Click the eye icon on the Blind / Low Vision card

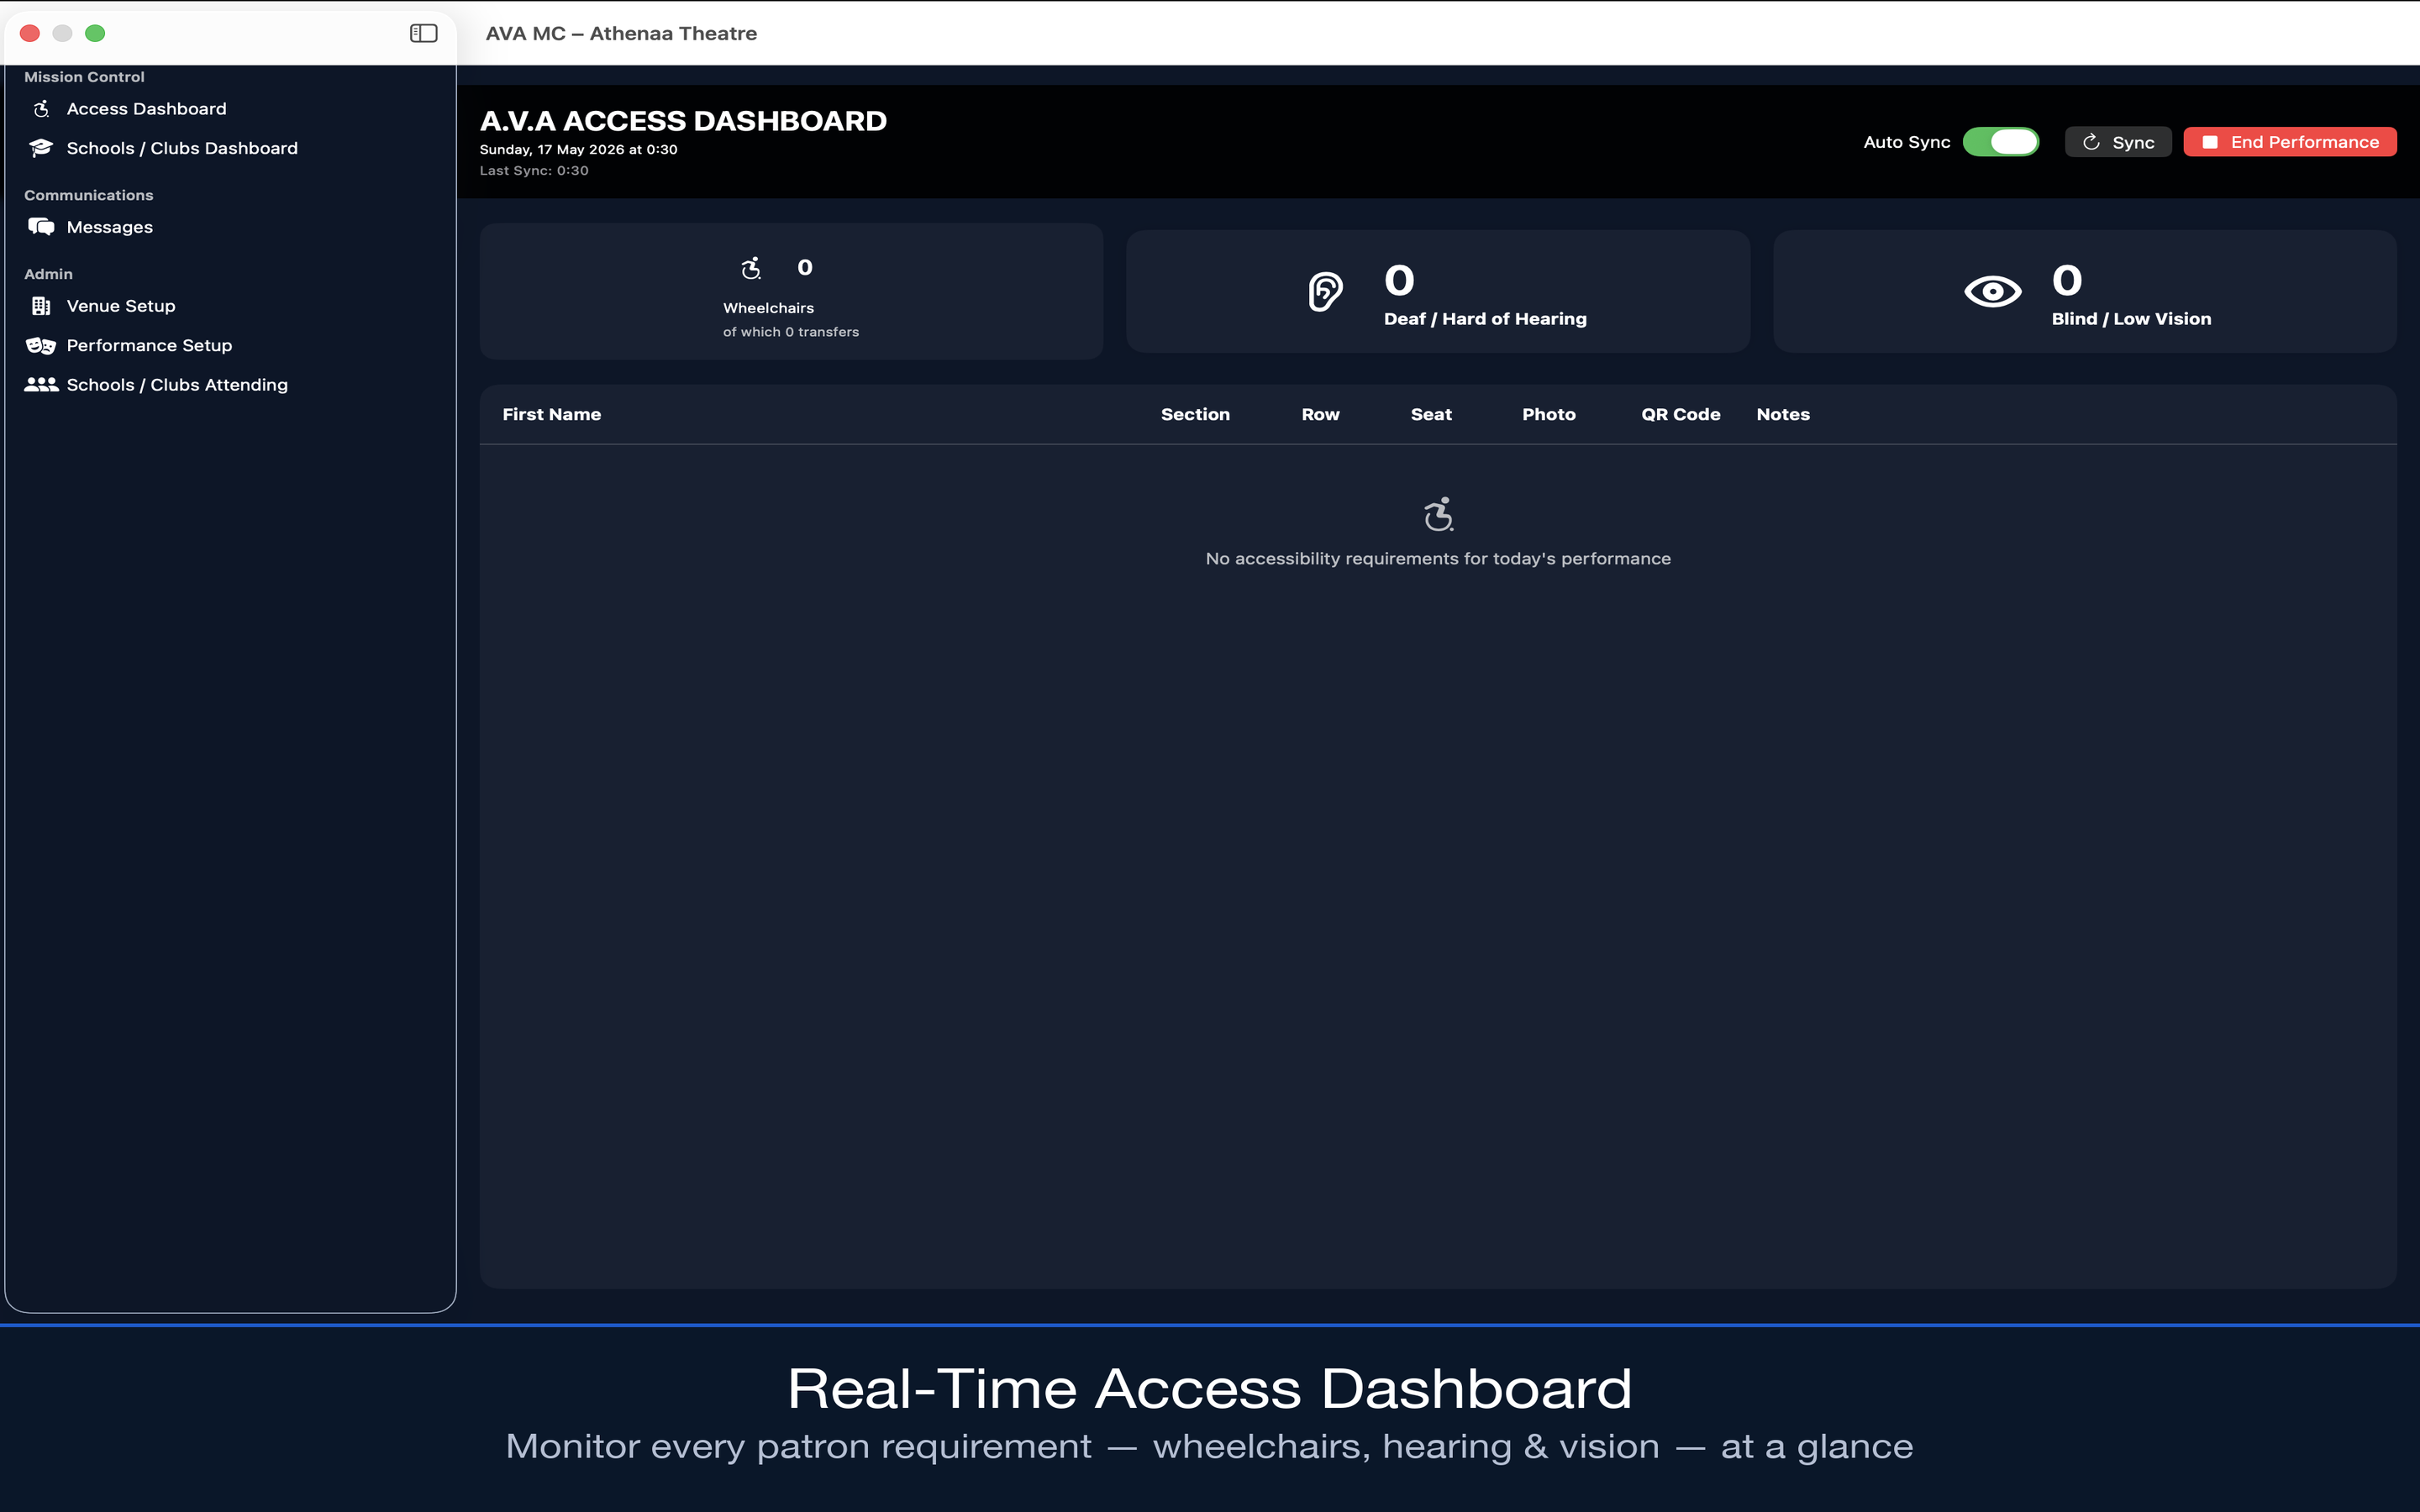coord(1992,292)
